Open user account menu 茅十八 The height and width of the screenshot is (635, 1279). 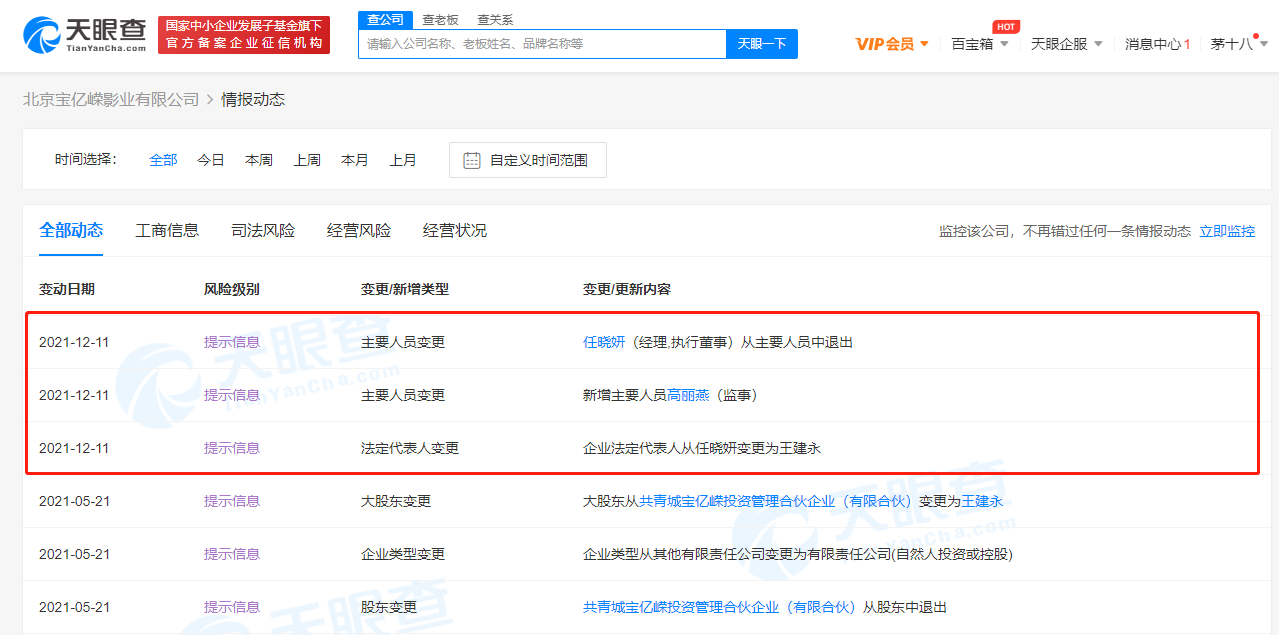1238,44
